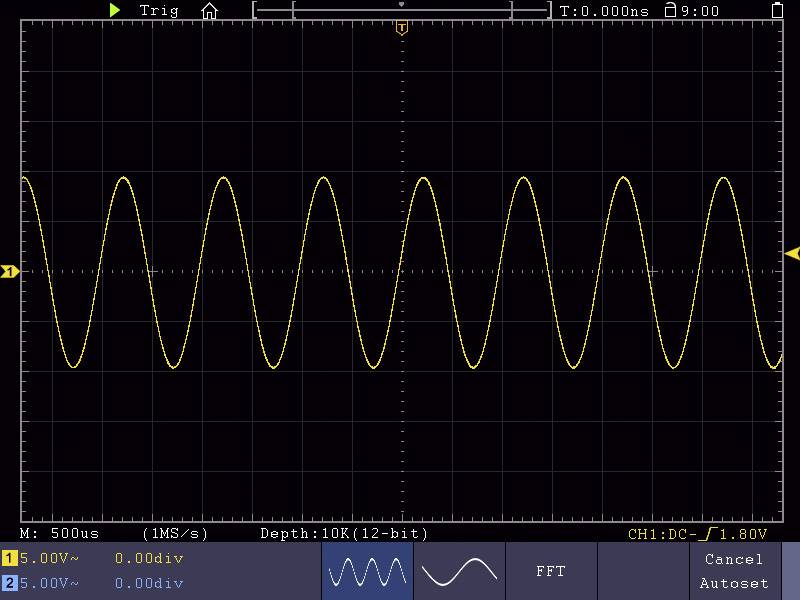The height and width of the screenshot is (600, 800).
Task: Toggle channel 1 on or off
Action: (x=8, y=559)
